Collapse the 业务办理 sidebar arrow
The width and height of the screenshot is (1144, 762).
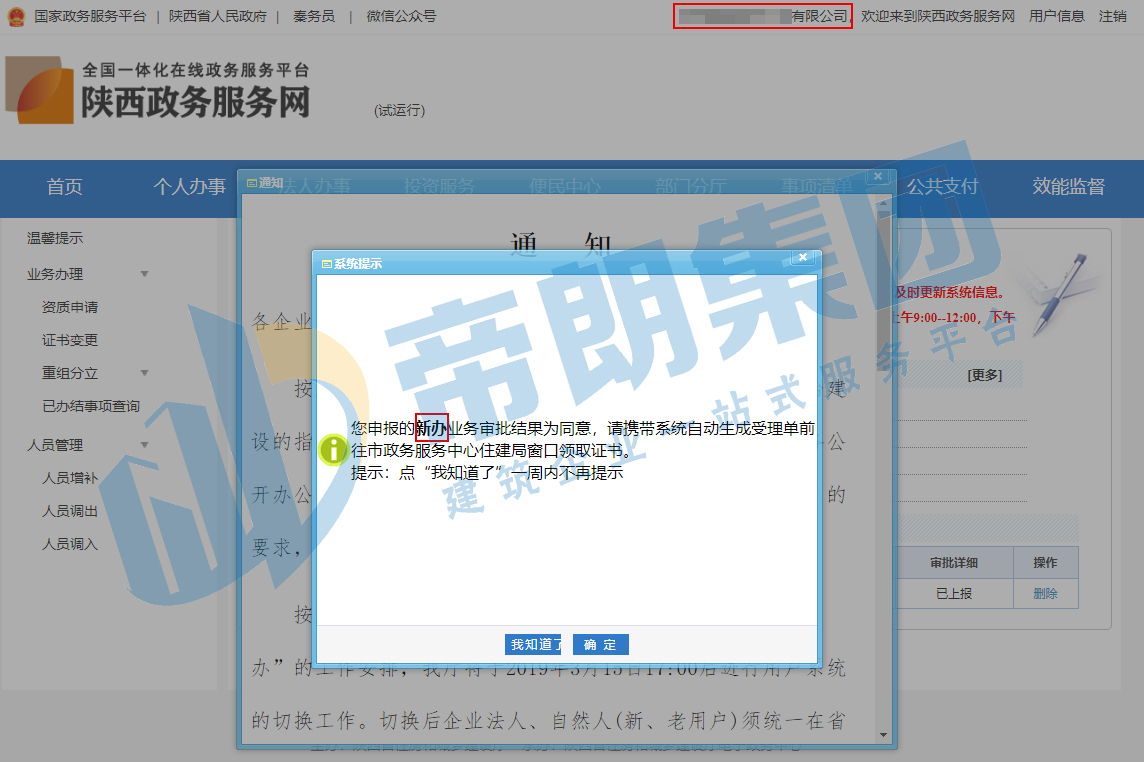tap(144, 274)
